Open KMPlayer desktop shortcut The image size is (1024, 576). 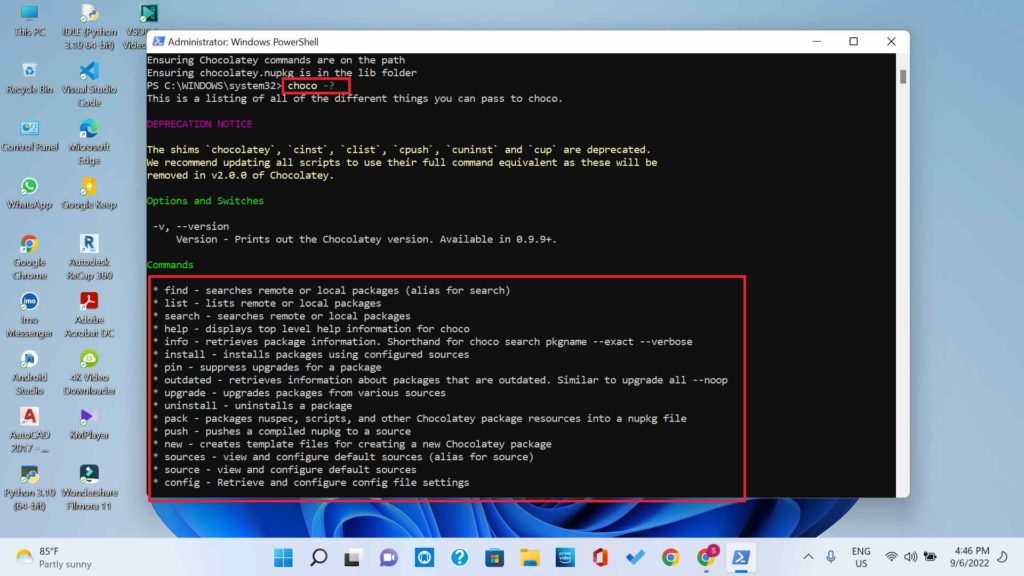(x=89, y=423)
